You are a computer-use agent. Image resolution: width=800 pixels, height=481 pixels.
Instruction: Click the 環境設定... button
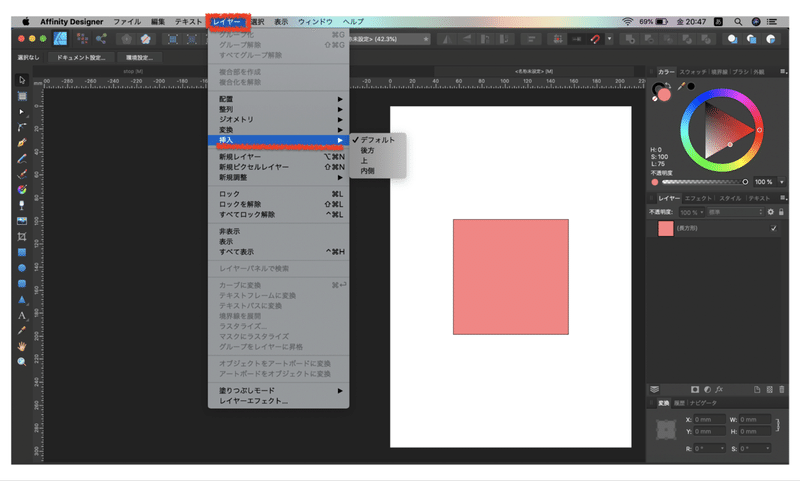[139, 58]
